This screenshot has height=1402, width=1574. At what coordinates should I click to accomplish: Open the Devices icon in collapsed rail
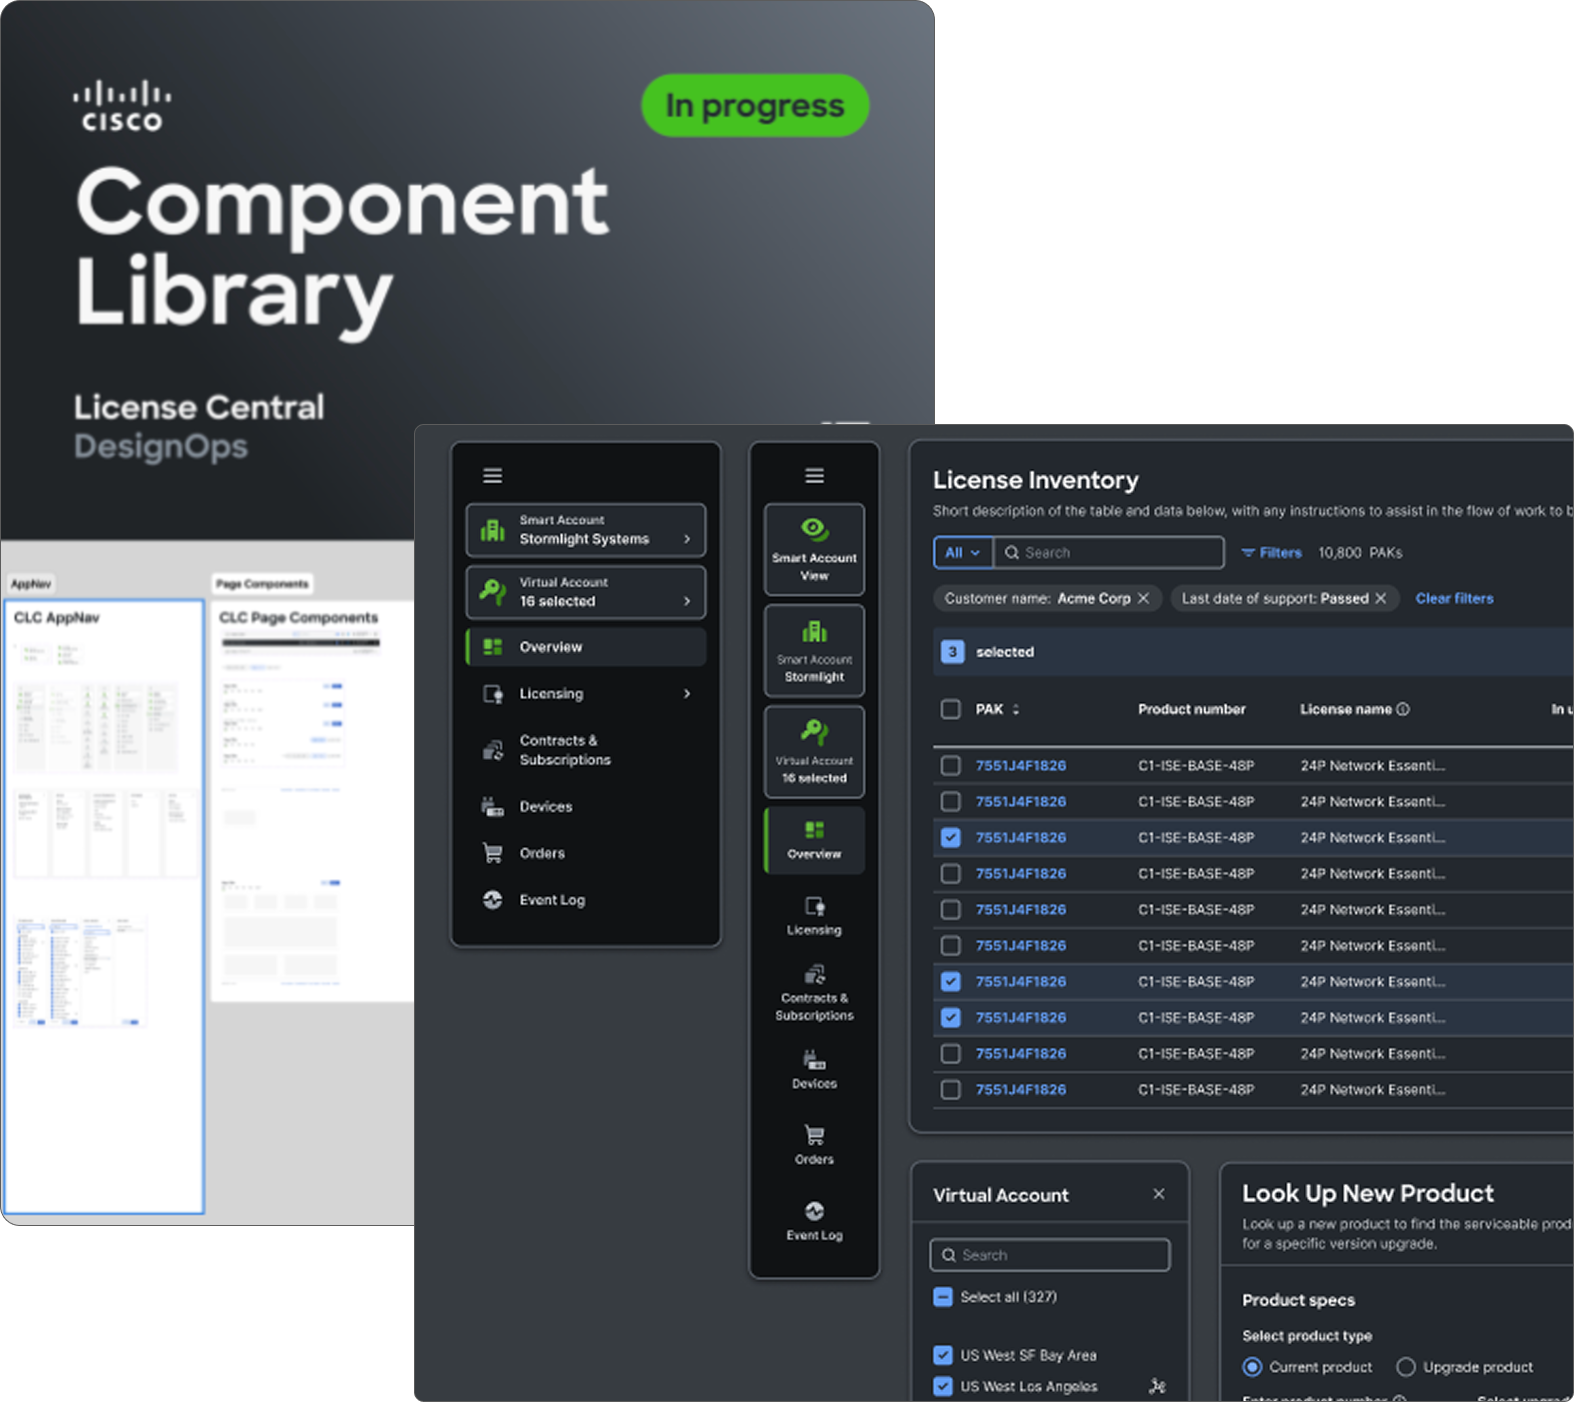pos(814,1060)
